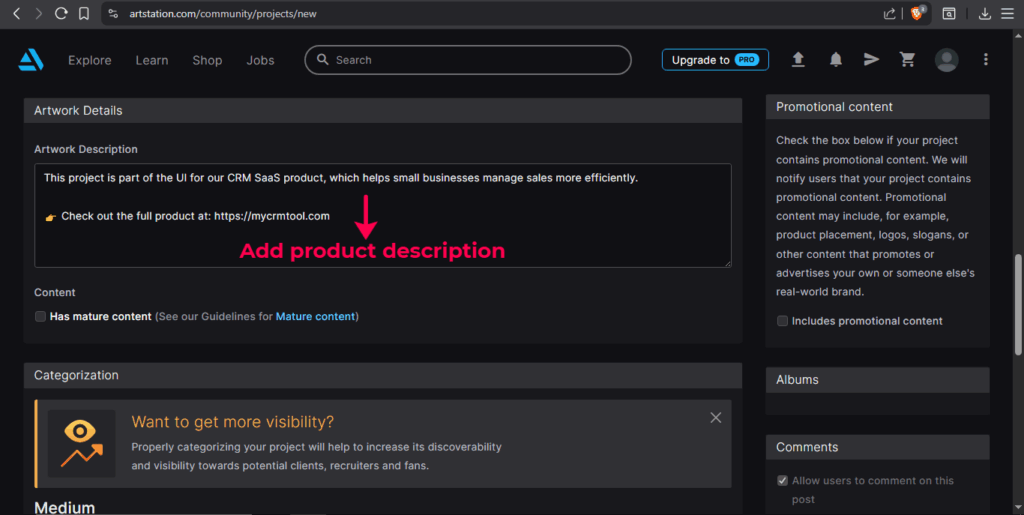This screenshot has height=515, width=1024.
Task: Go to the Jobs menu item
Action: tap(260, 60)
